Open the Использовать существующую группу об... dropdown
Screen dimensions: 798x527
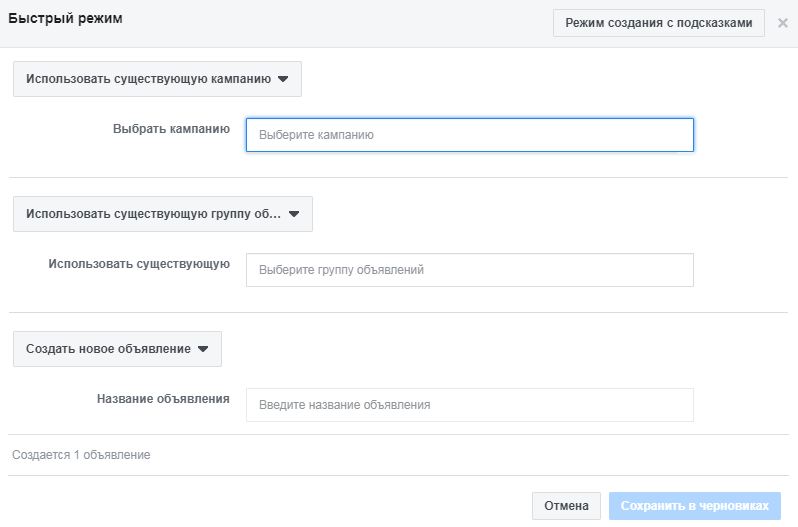pos(162,214)
